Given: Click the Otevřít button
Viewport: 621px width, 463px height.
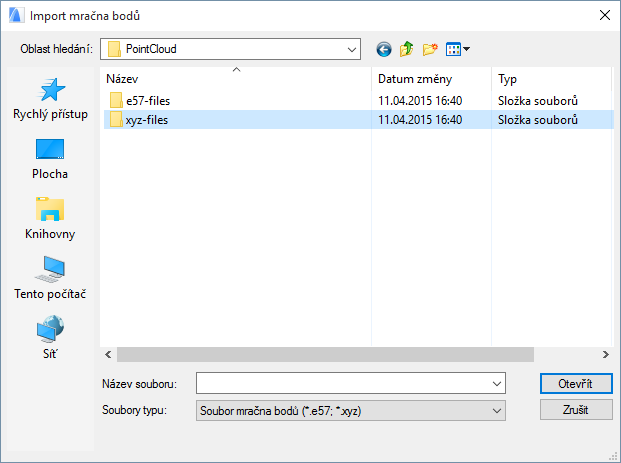Looking at the screenshot, I should click(576, 383).
